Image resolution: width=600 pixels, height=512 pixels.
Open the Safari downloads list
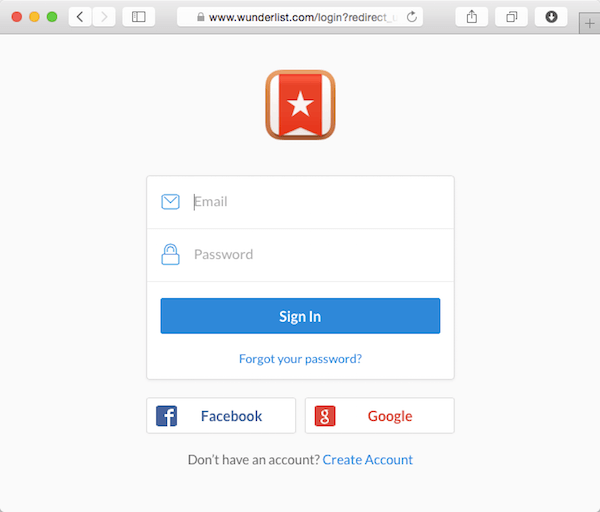(x=551, y=17)
